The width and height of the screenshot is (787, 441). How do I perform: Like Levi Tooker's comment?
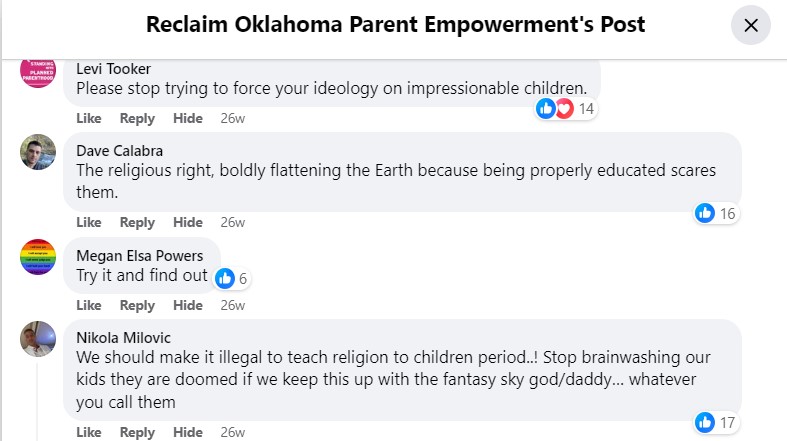coord(89,118)
